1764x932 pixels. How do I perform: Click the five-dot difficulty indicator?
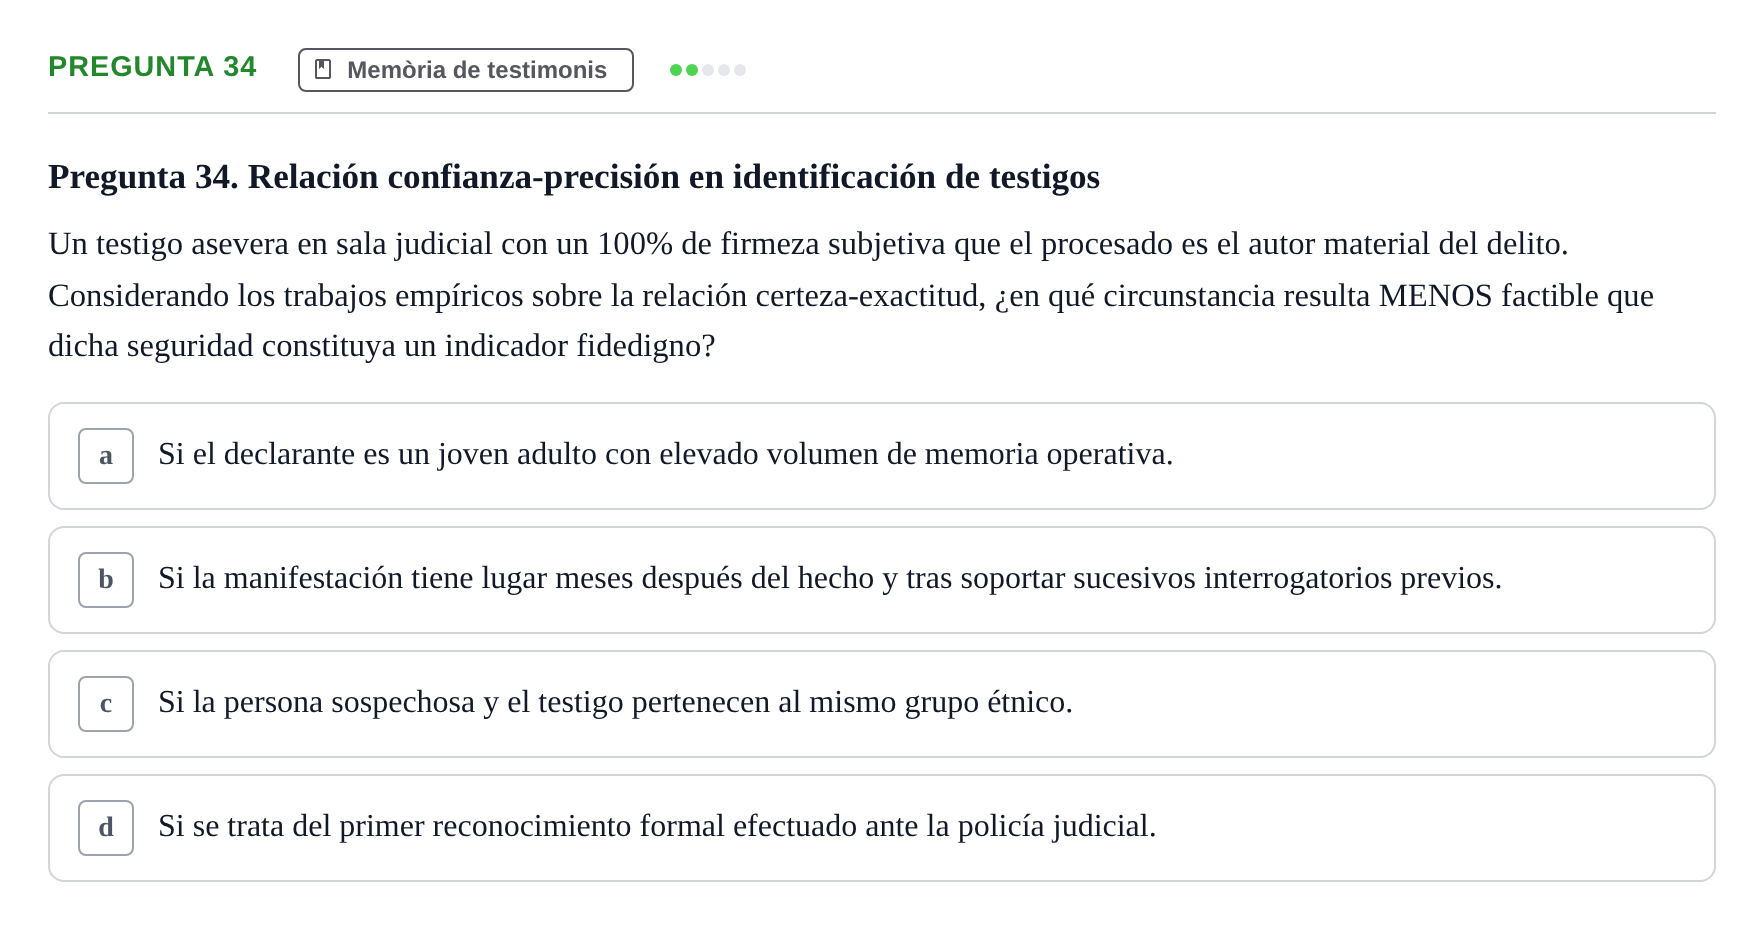(708, 70)
